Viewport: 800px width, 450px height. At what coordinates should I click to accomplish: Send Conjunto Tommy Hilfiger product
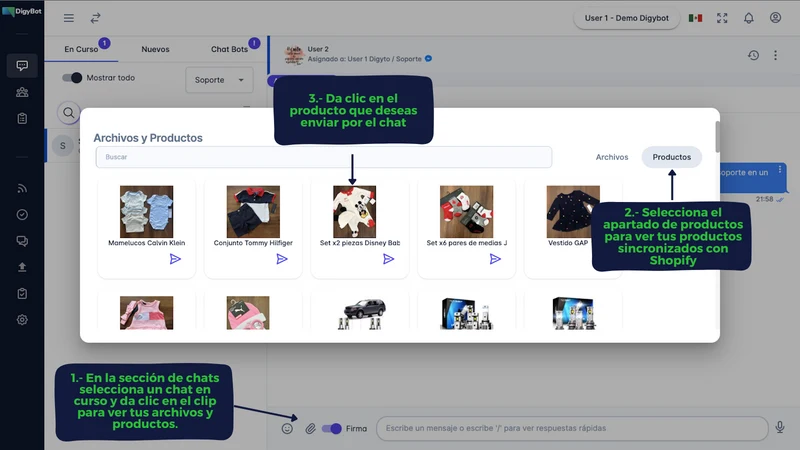(x=282, y=259)
